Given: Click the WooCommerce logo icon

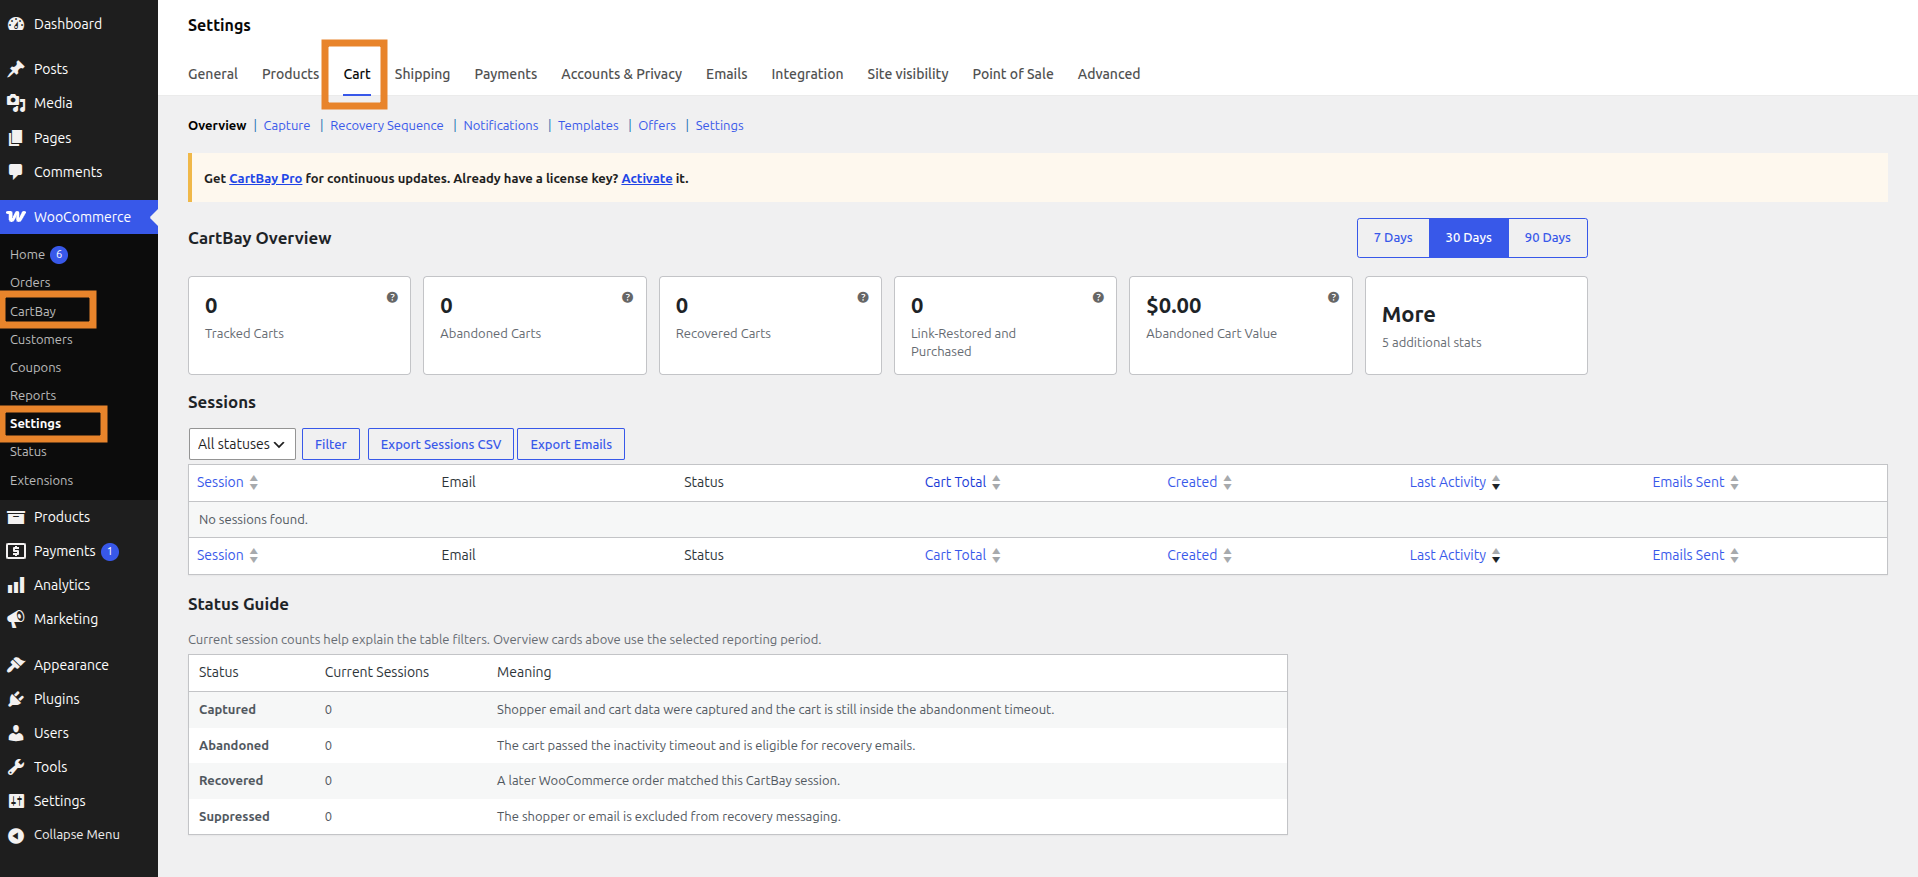Looking at the screenshot, I should tap(16, 217).
